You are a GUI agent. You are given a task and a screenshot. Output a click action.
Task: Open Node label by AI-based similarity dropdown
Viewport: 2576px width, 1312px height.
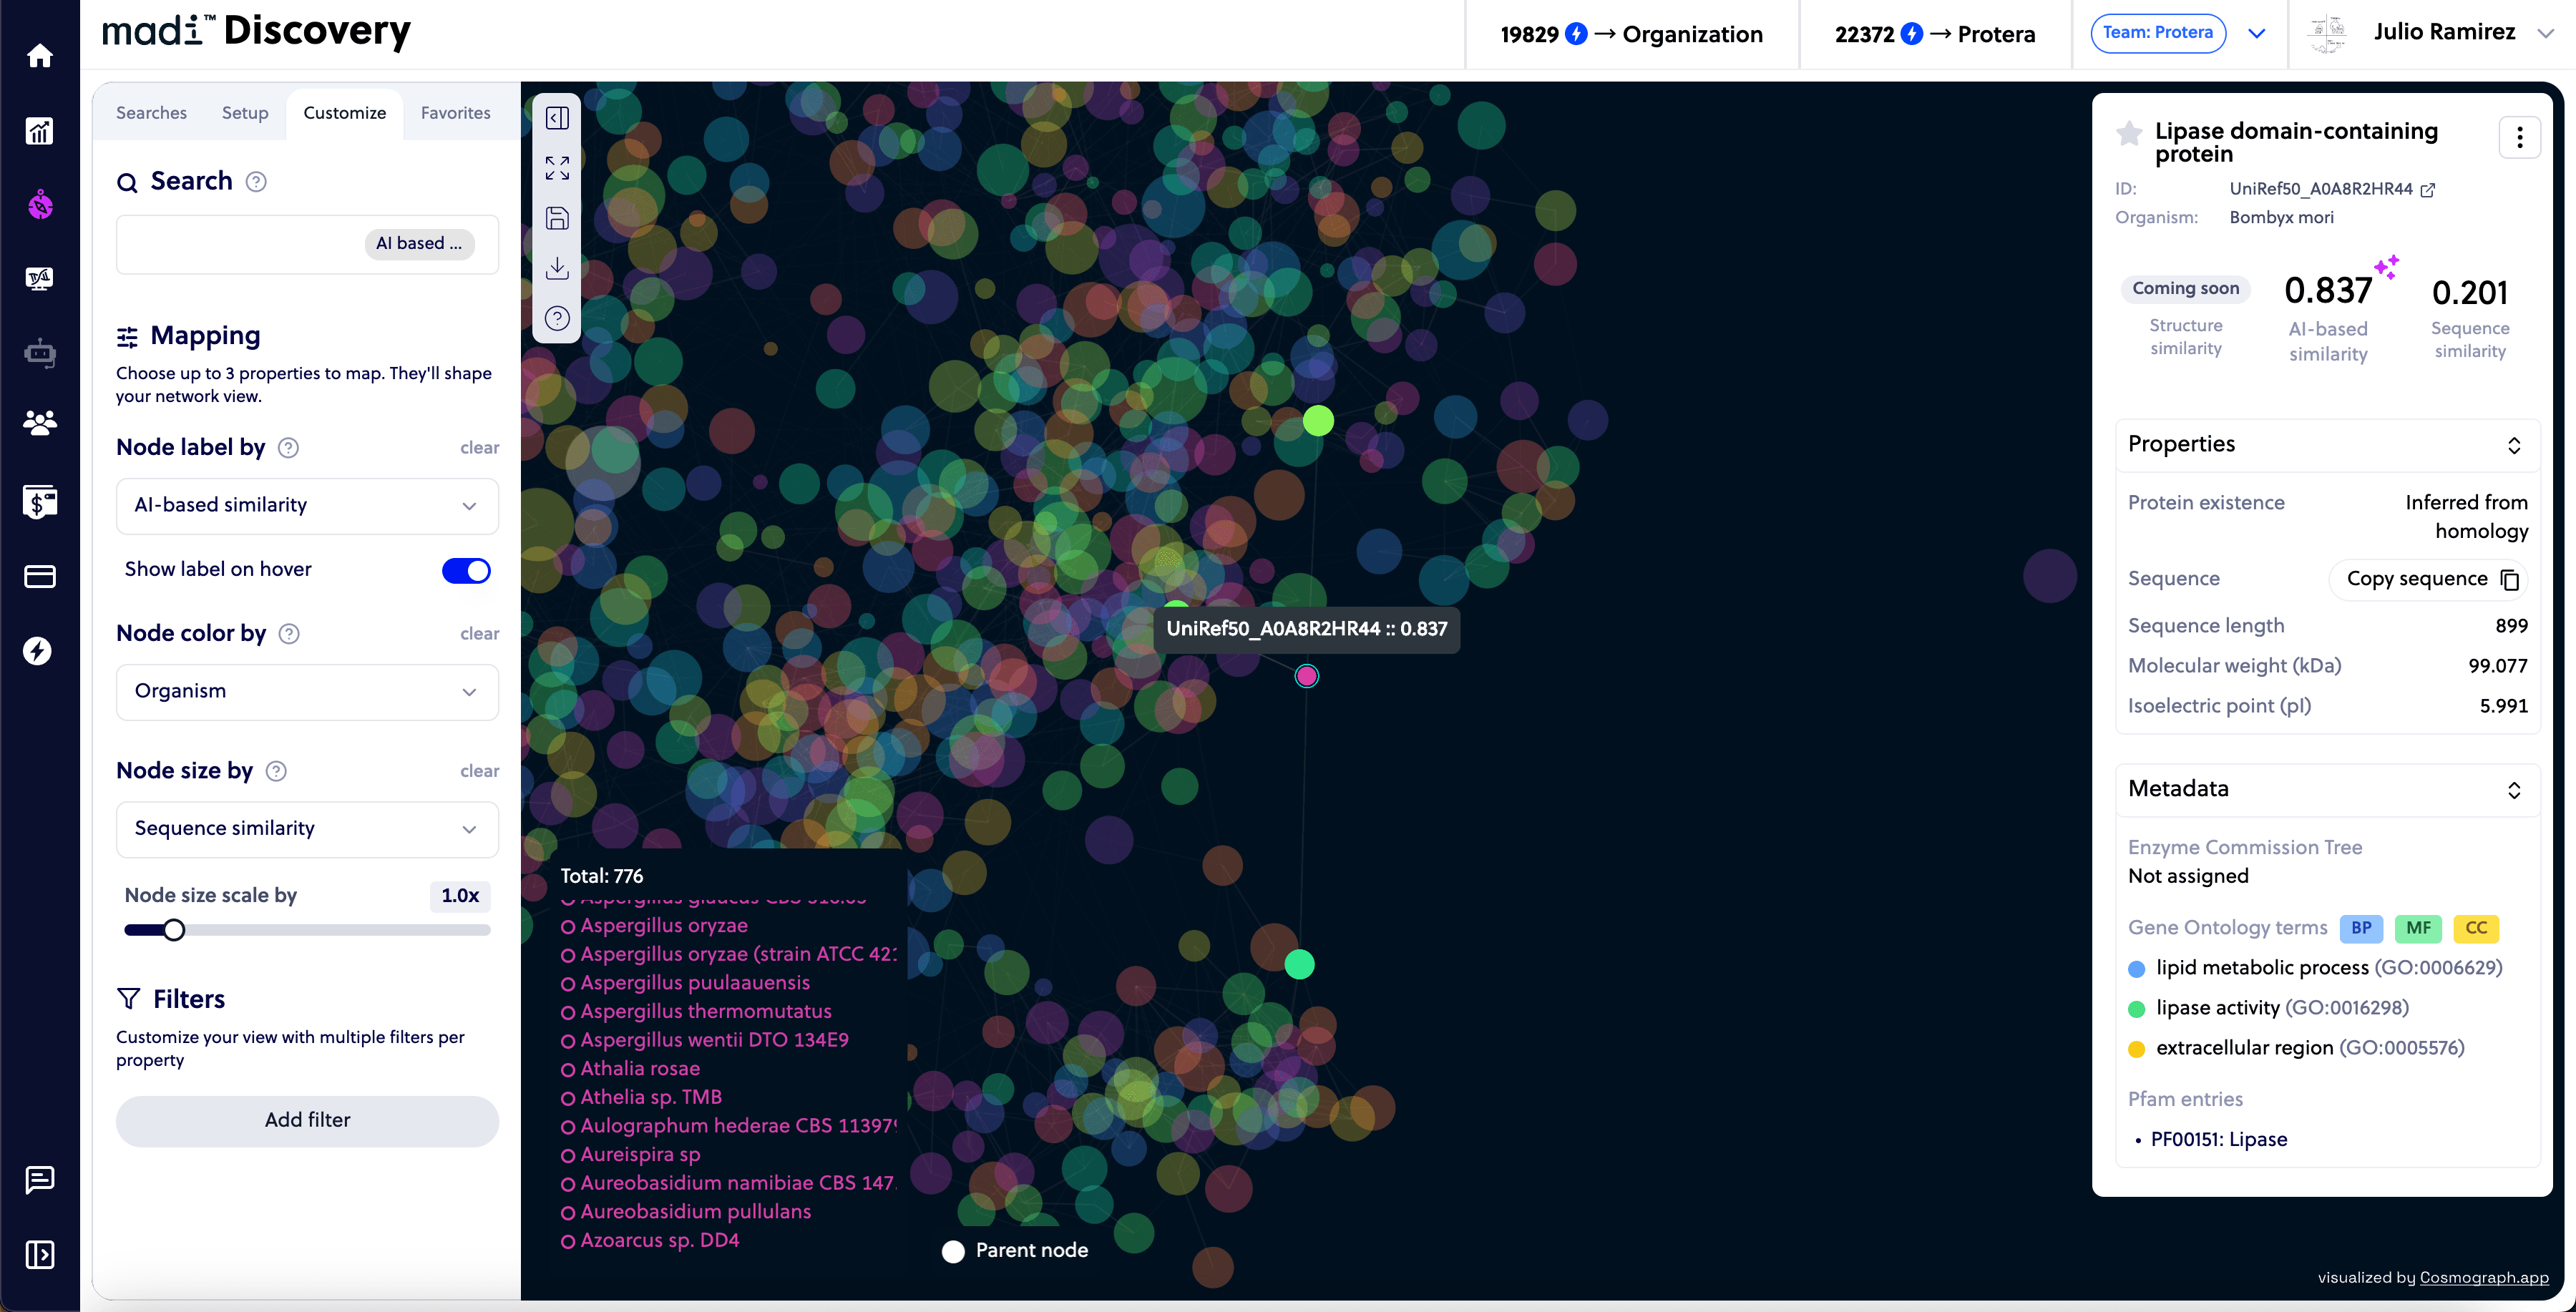[307, 506]
